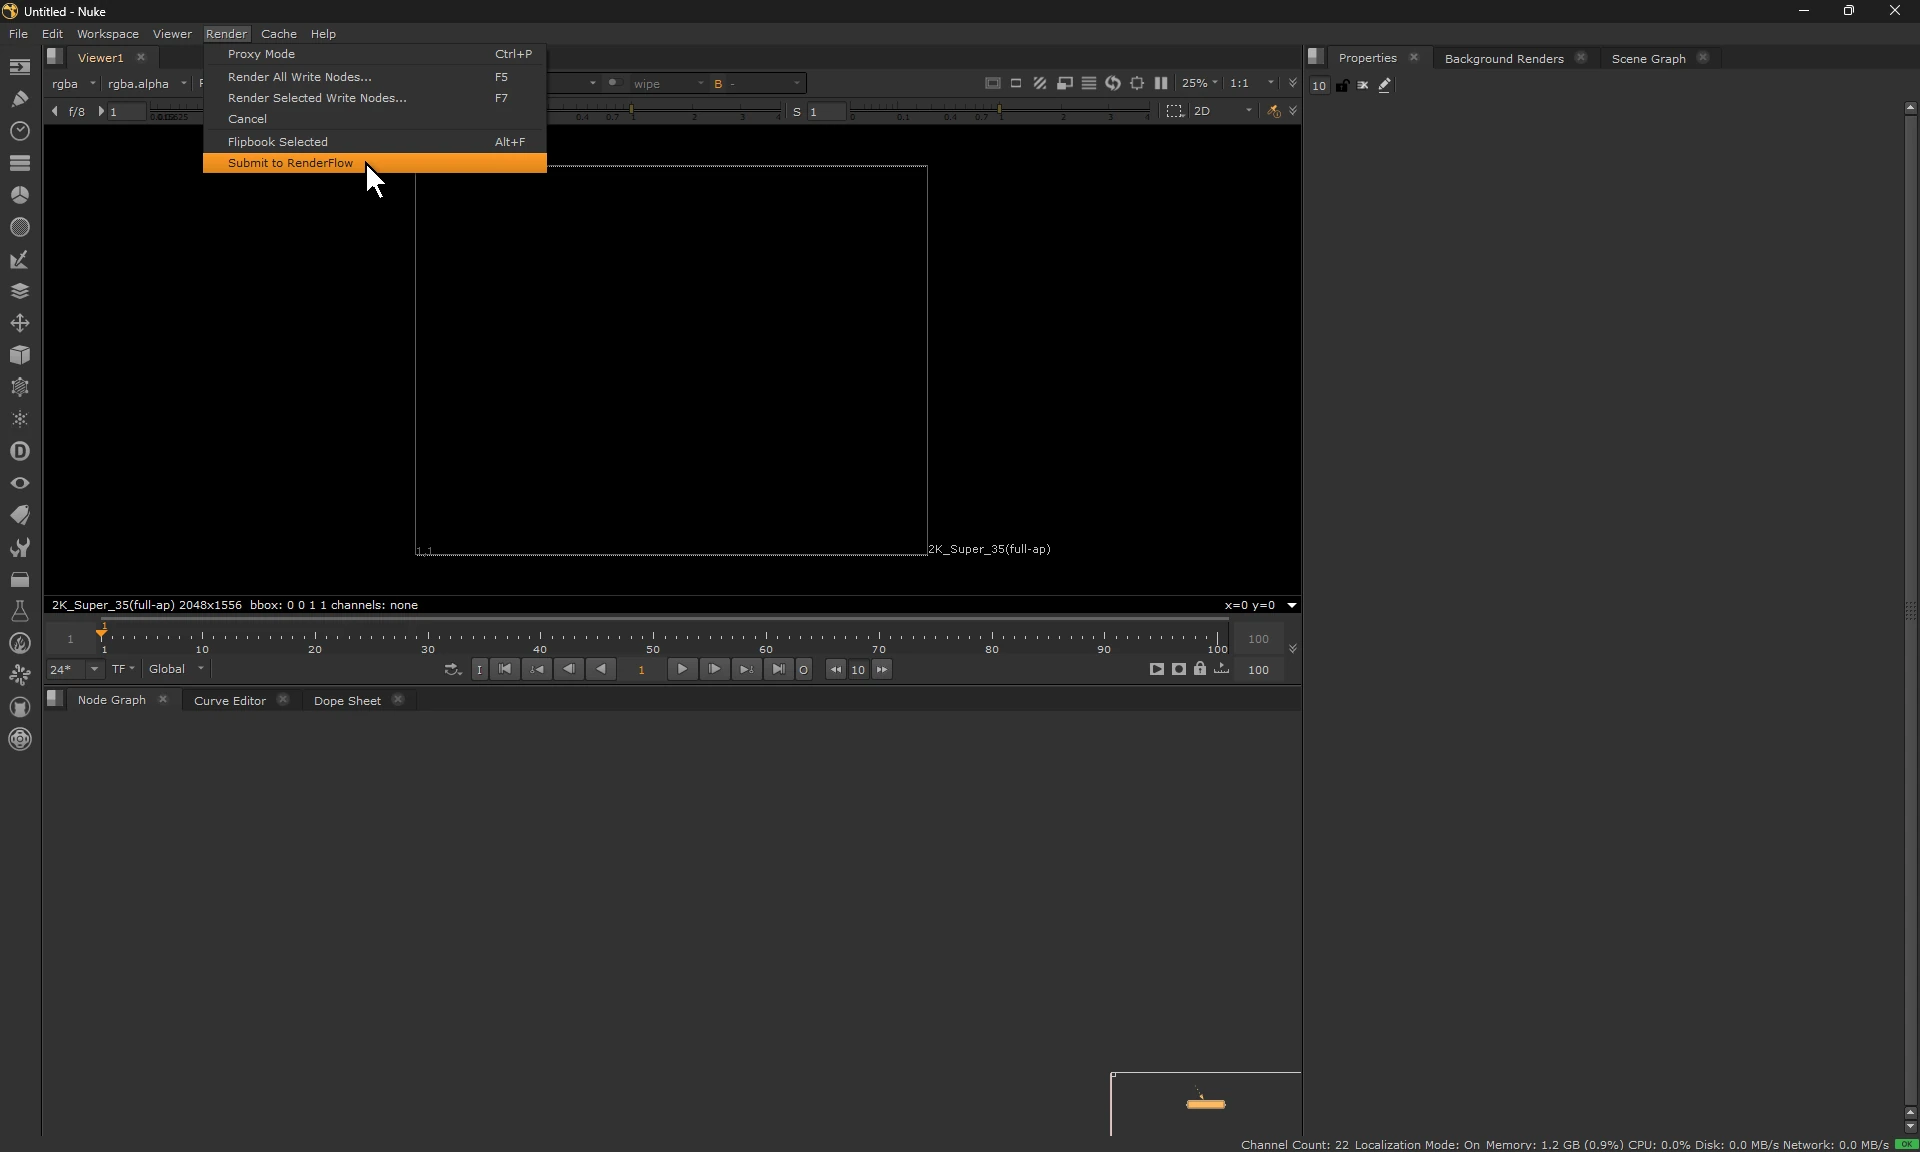Image resolution: width=1920 pixels, height=1152 pixels.
Task: Click the refresh viewer icon
Action: tap(1113, 83)
